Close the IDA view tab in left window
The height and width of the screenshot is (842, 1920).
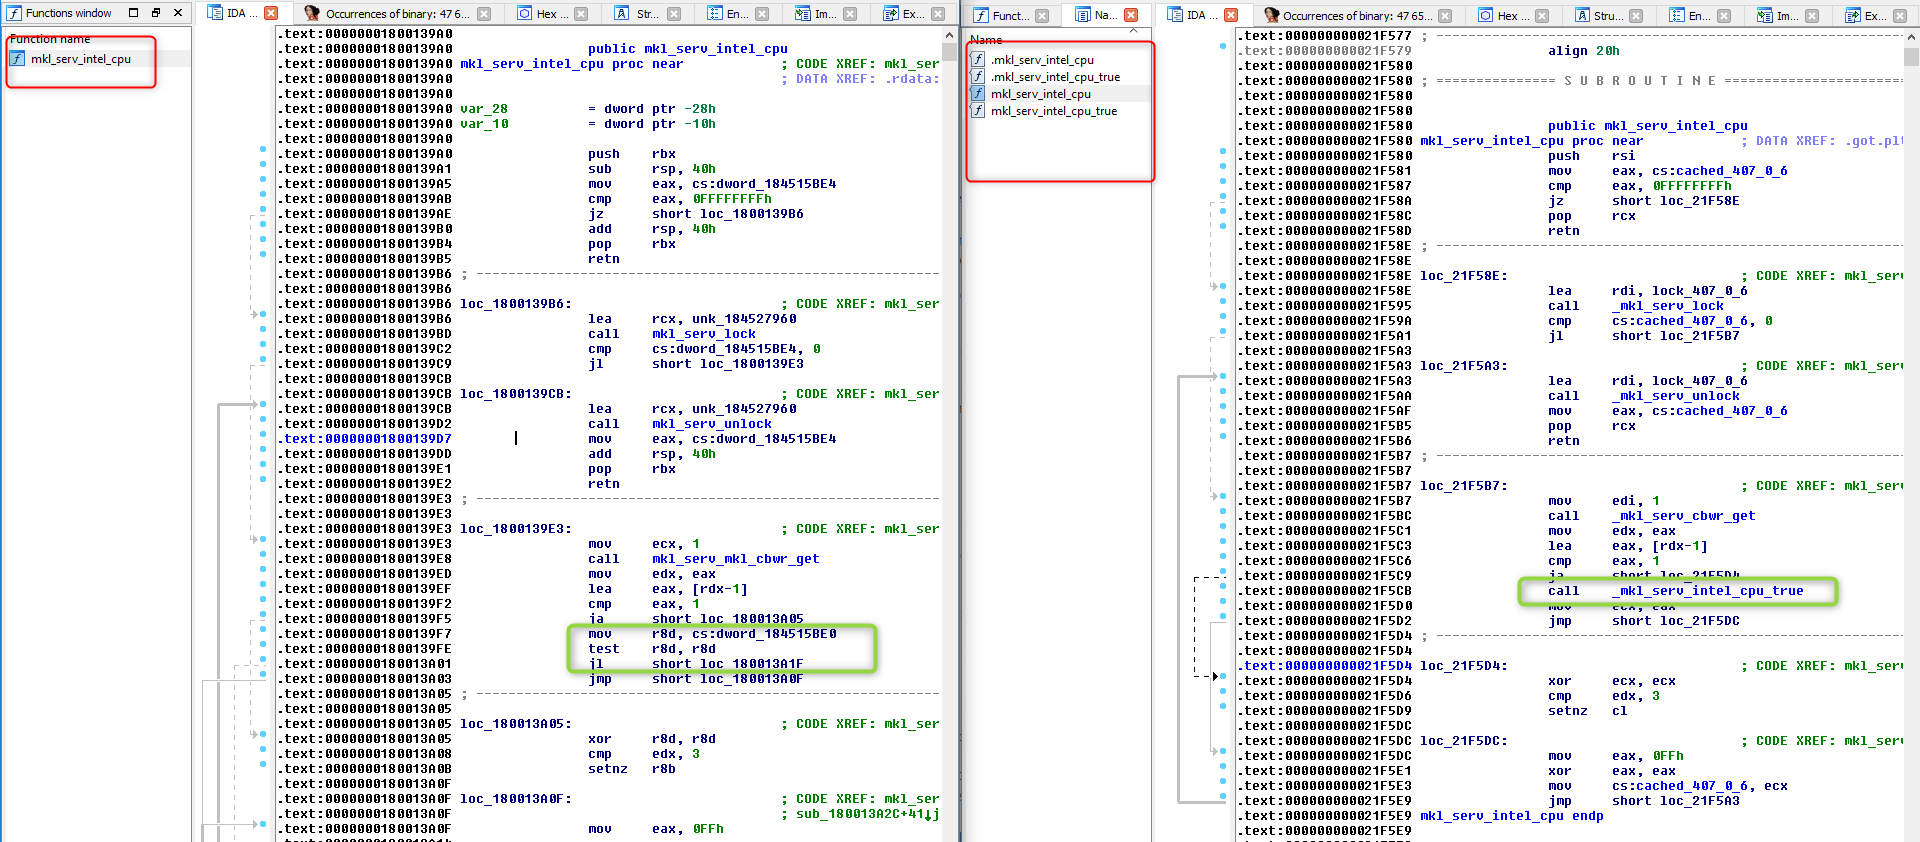click(271, 13)
